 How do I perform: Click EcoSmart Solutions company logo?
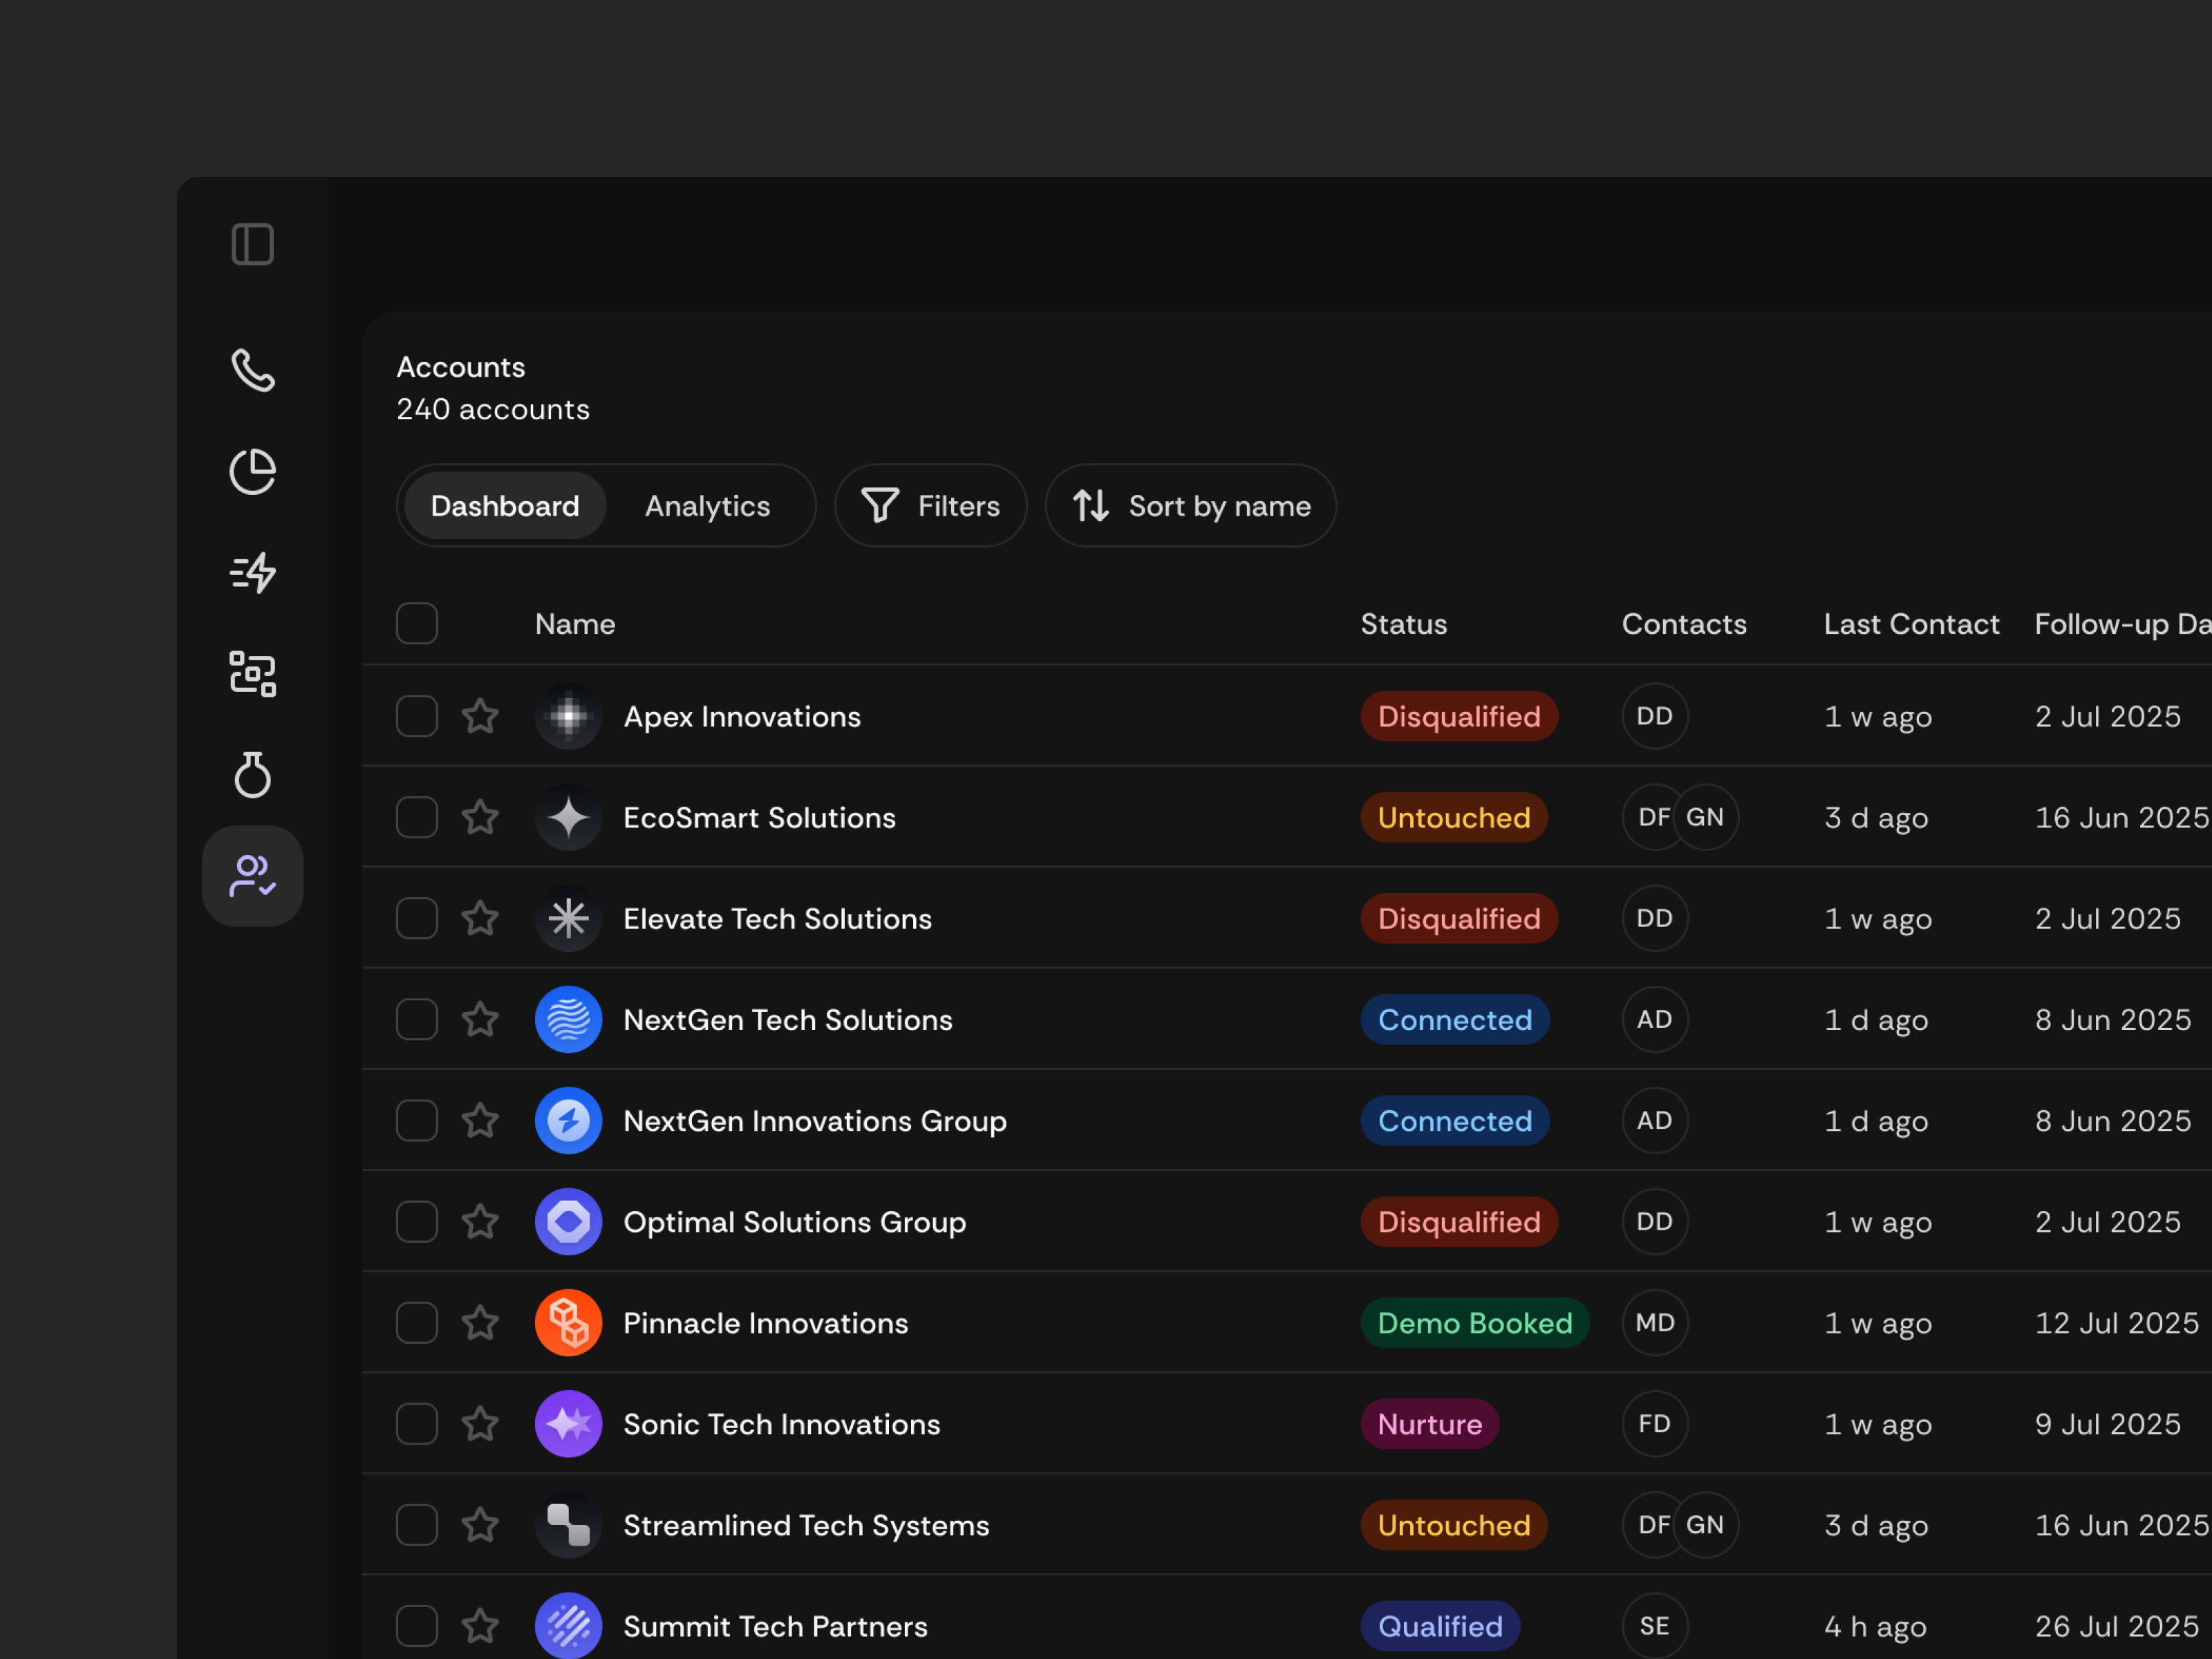click(568, 817)
